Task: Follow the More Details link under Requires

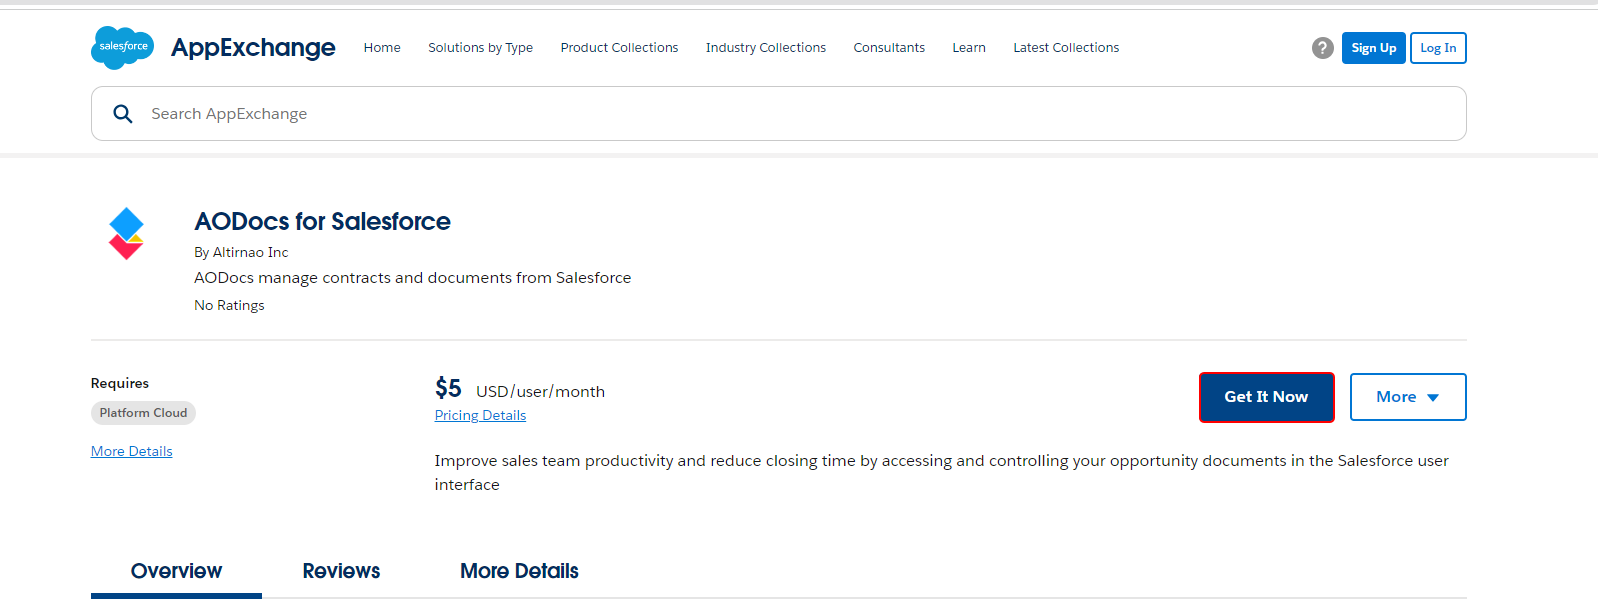Action: (x=132, y=452)
